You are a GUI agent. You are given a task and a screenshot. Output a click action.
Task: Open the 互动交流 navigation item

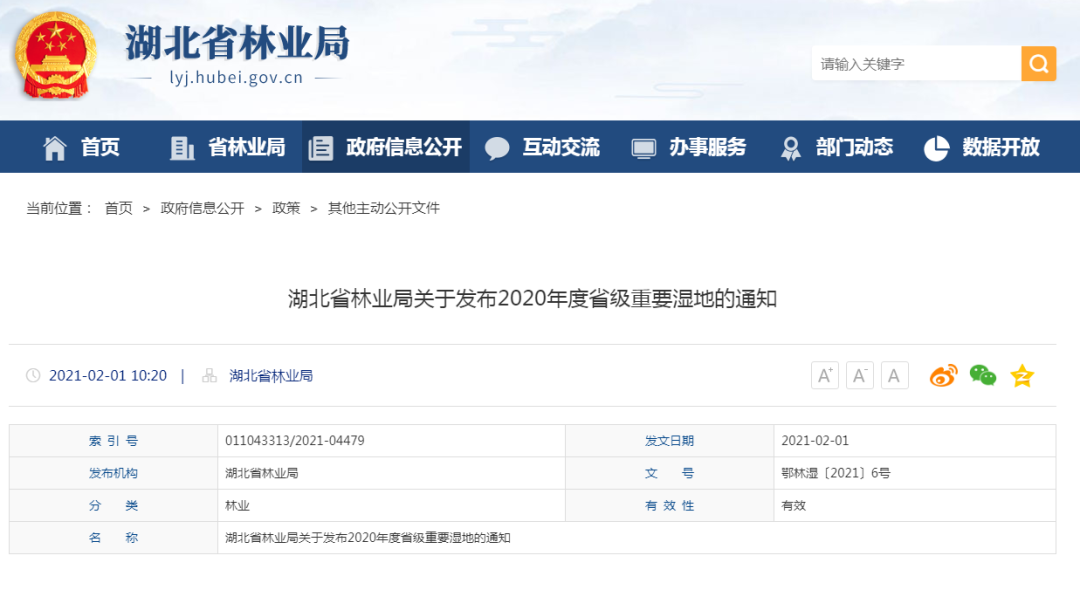click(543, 147)
